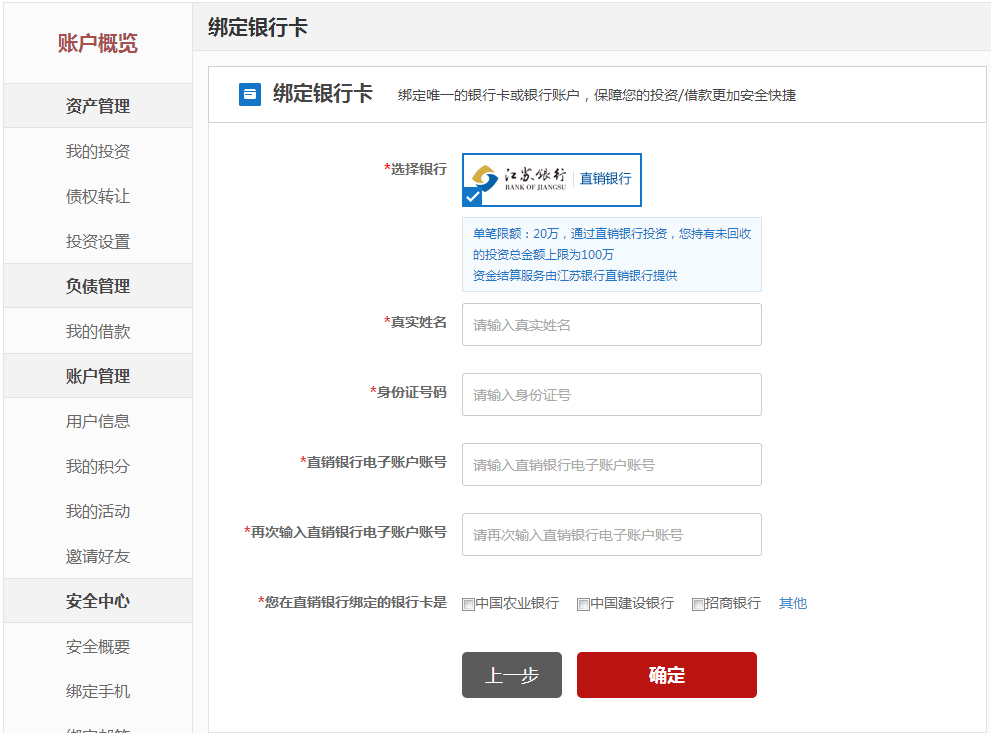Click the 直销银行电子账户账号 input field
The width and height of the screenshot is (991, 733).
coord(611,465)
